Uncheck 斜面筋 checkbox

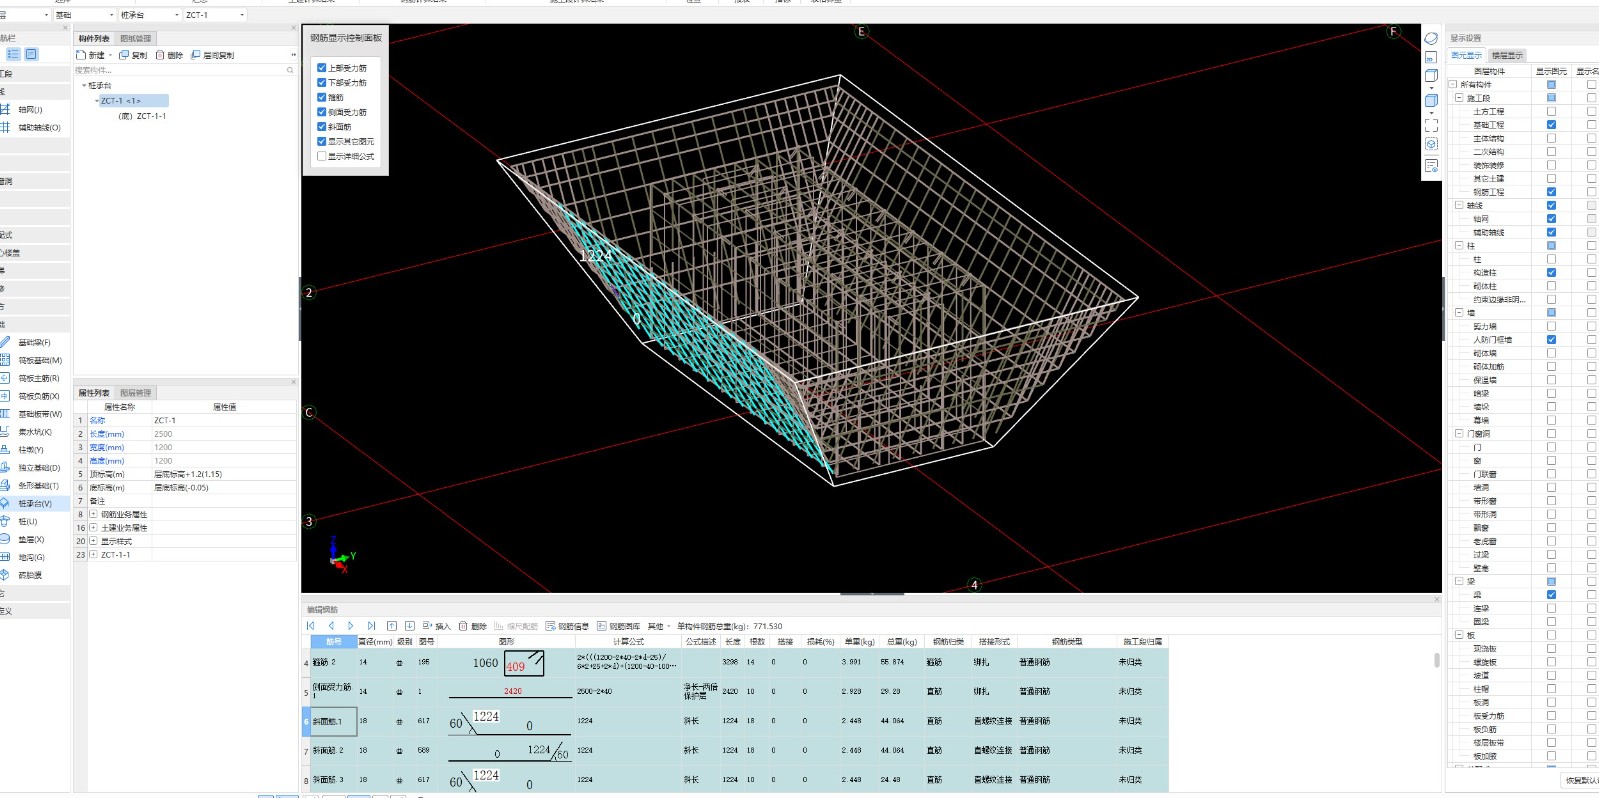tap(322, 127)
